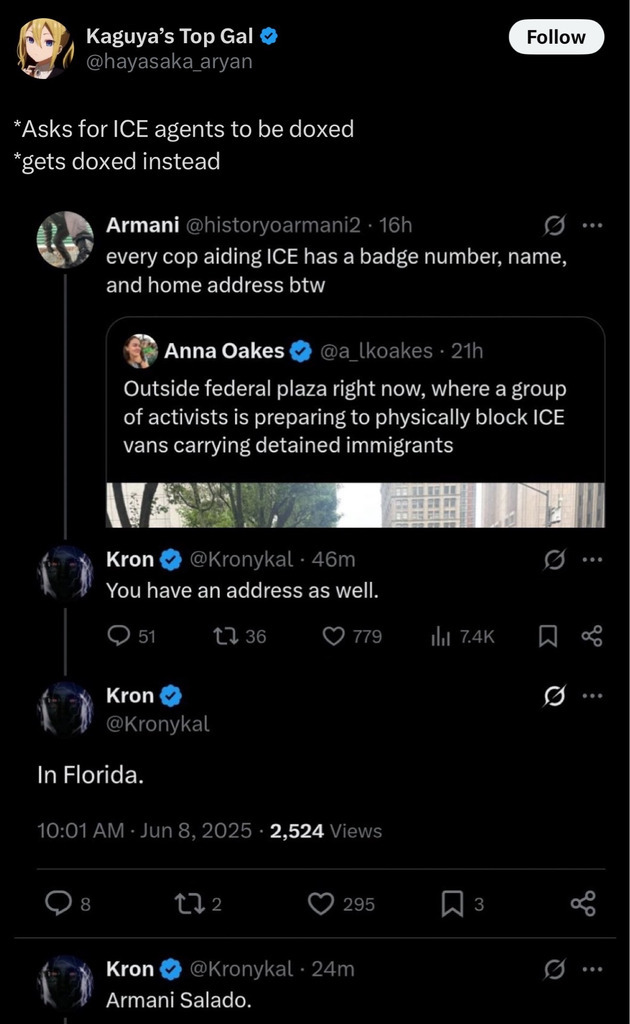Viewport: 630px width, 1024px height.
Task: Share the "In Florida" post
Action: [x=583, y=904]
